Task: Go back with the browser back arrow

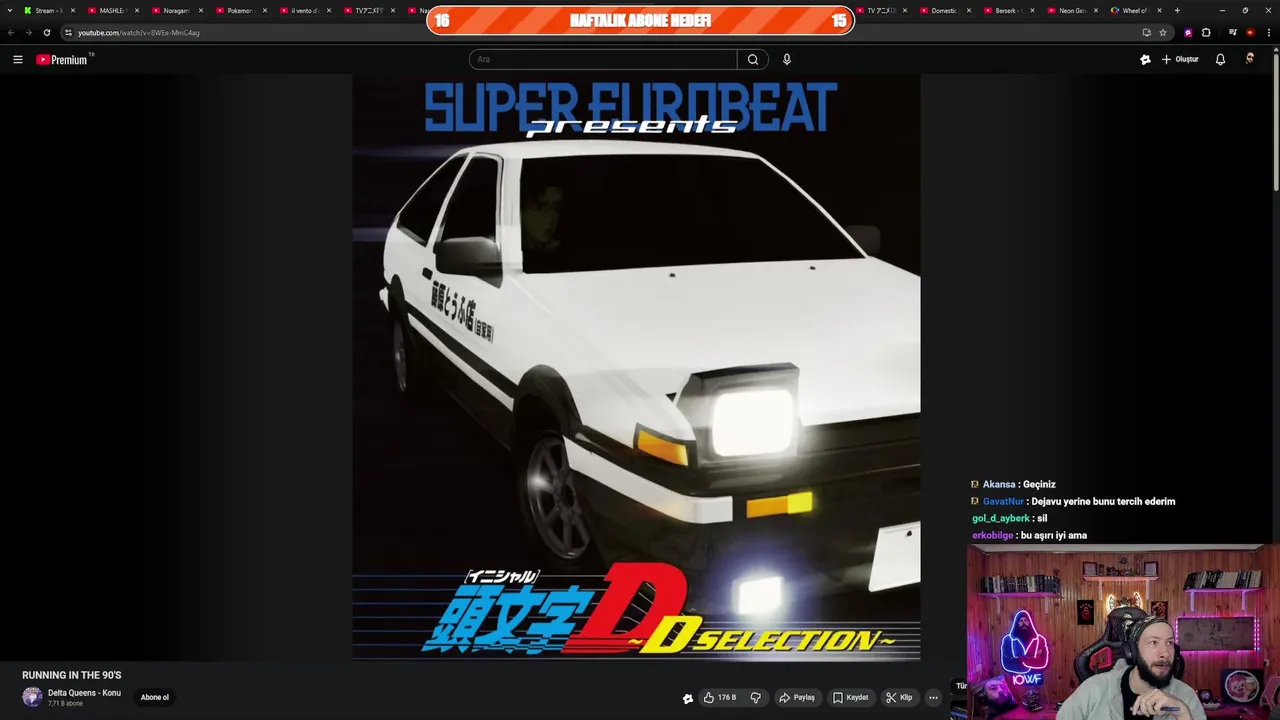Action: tap(11, 32)
